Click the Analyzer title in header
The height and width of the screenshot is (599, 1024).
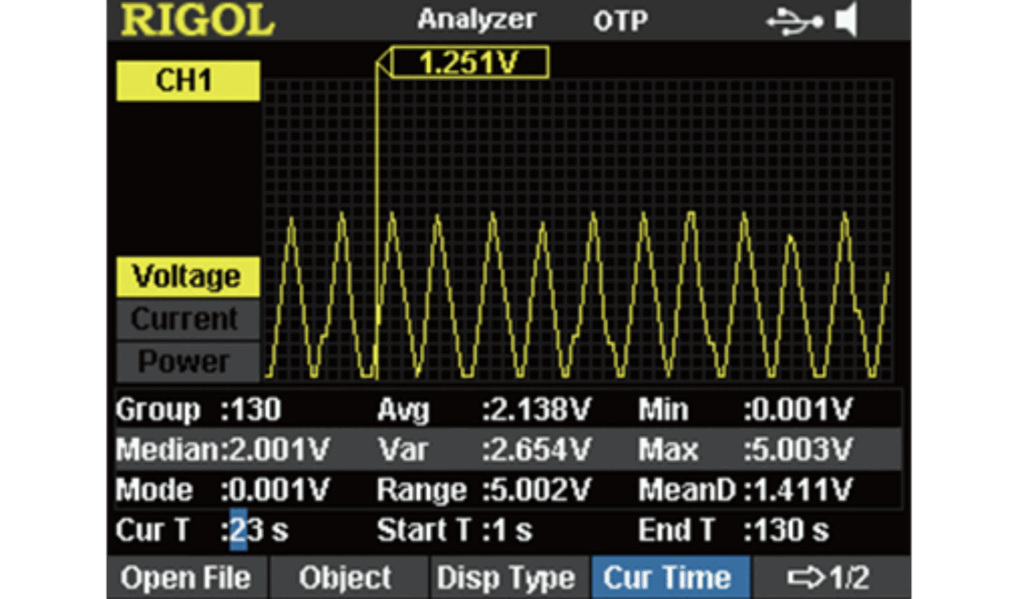476,20
